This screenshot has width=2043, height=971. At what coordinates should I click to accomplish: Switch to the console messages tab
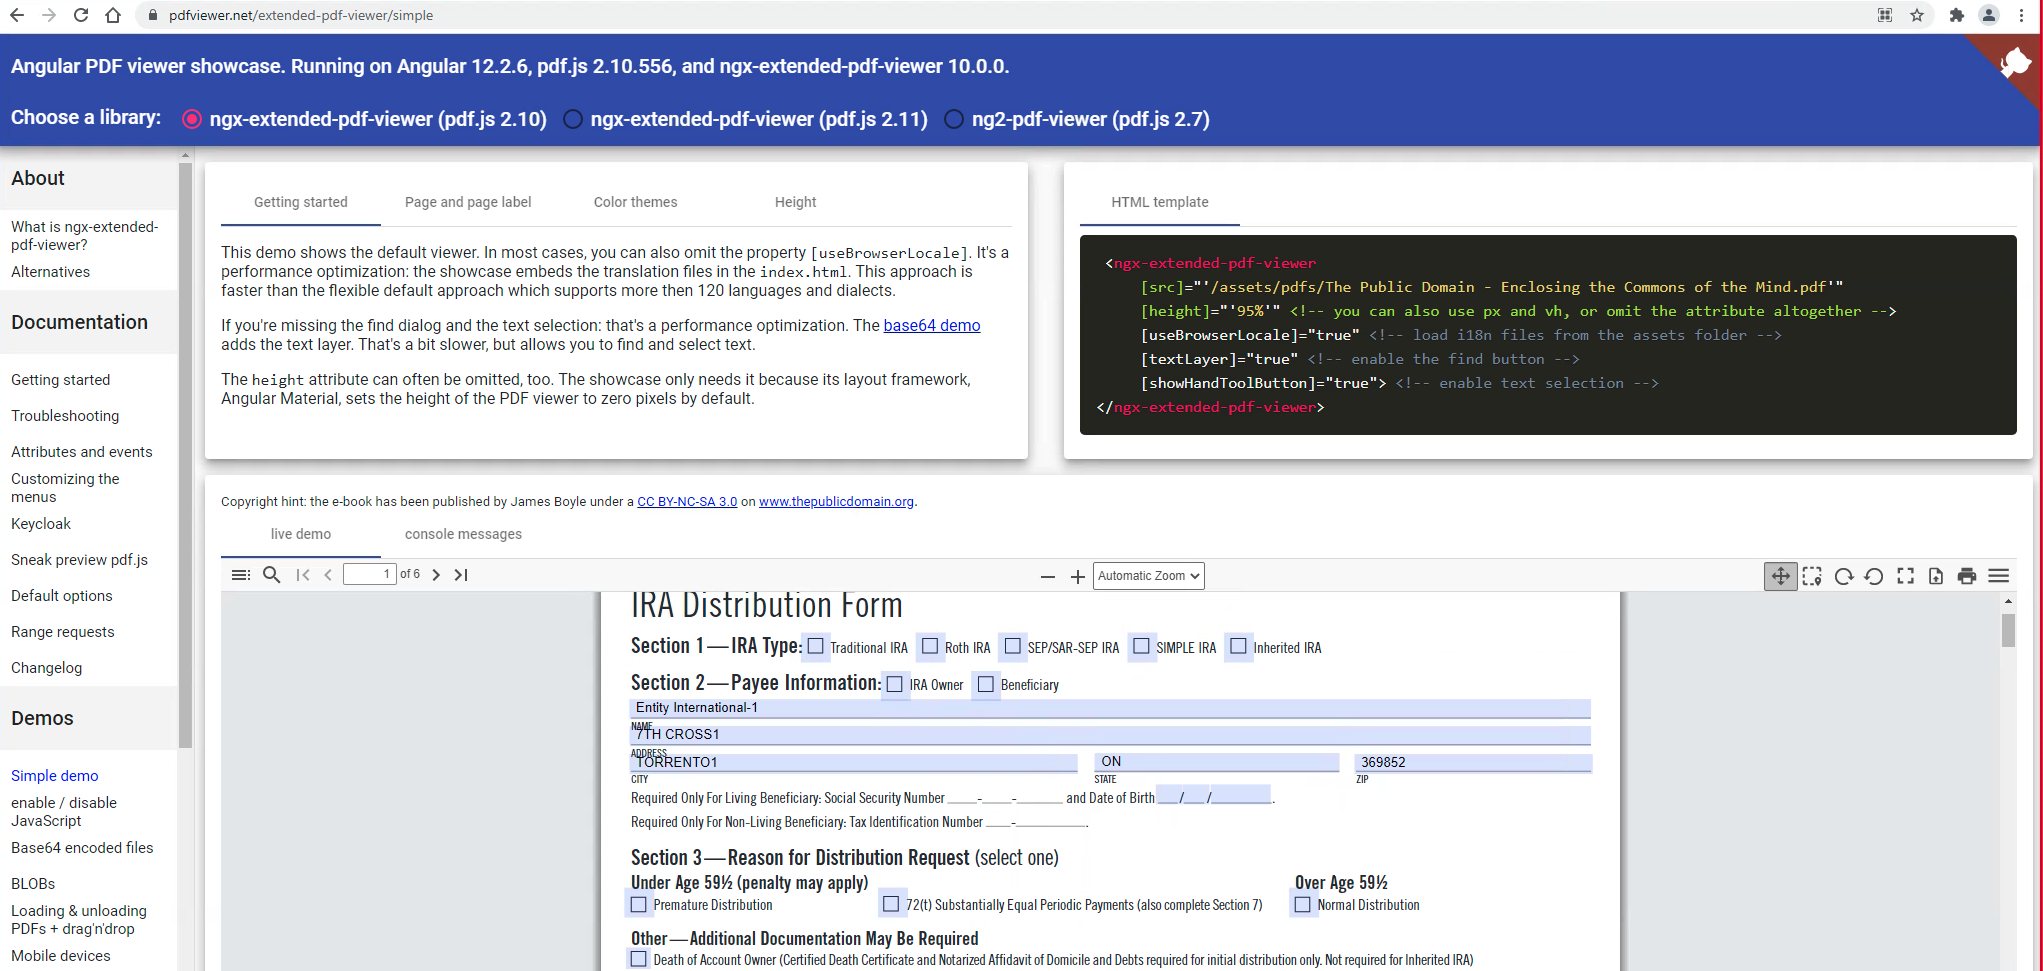tap(463, 534)
